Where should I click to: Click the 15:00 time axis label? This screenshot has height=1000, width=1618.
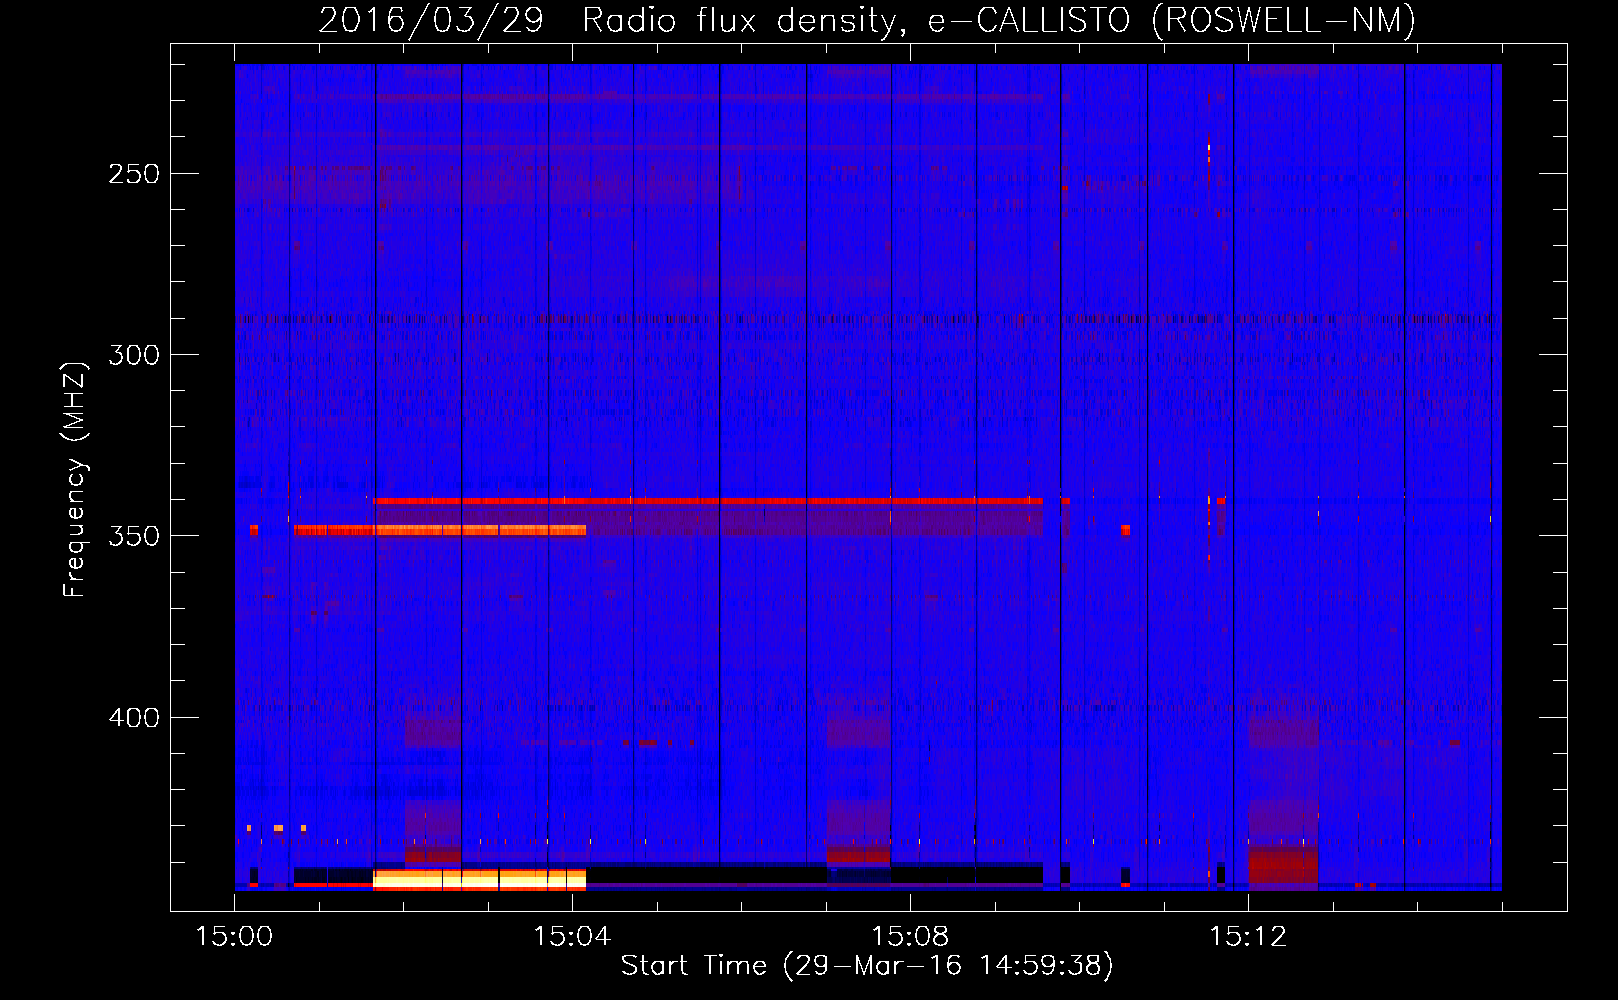[234, 937]
